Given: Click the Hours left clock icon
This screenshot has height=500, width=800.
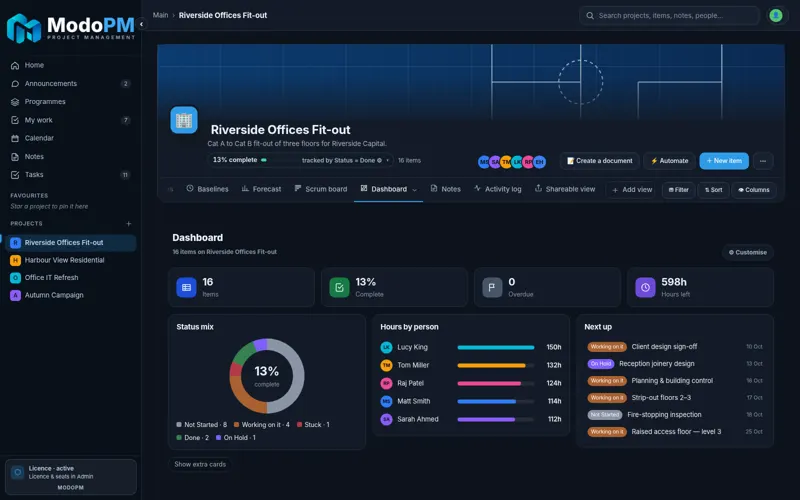Looking at the screenshot, I should pyautogui.click(x=645, y=288).
